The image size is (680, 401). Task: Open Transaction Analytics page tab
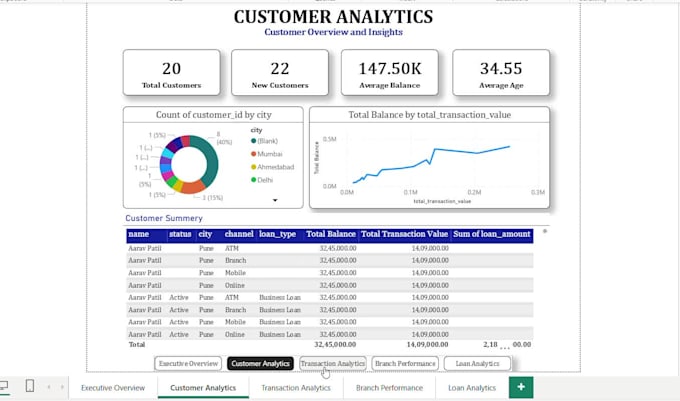coord(296,388)
